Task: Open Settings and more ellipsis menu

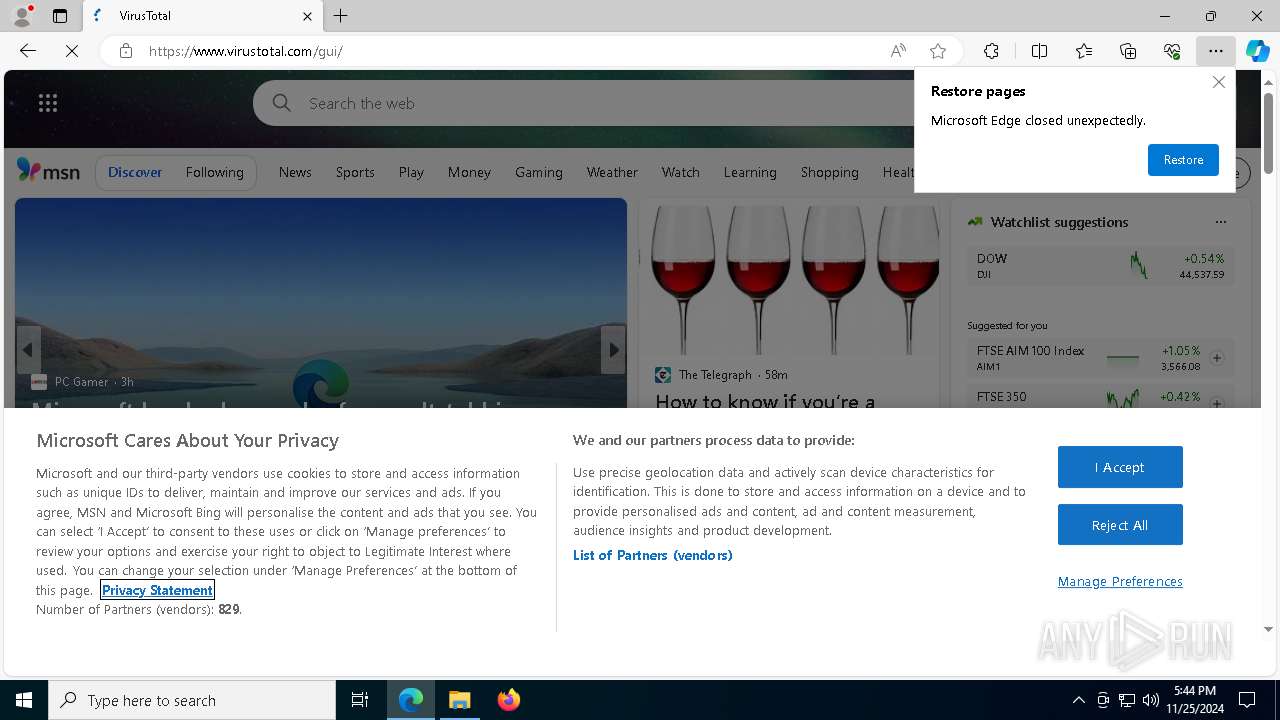Action: coord(1216,51)
